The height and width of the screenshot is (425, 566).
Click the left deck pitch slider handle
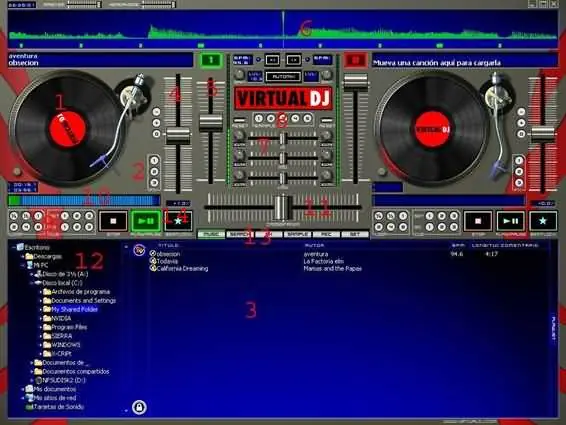[x=178, y=136]
